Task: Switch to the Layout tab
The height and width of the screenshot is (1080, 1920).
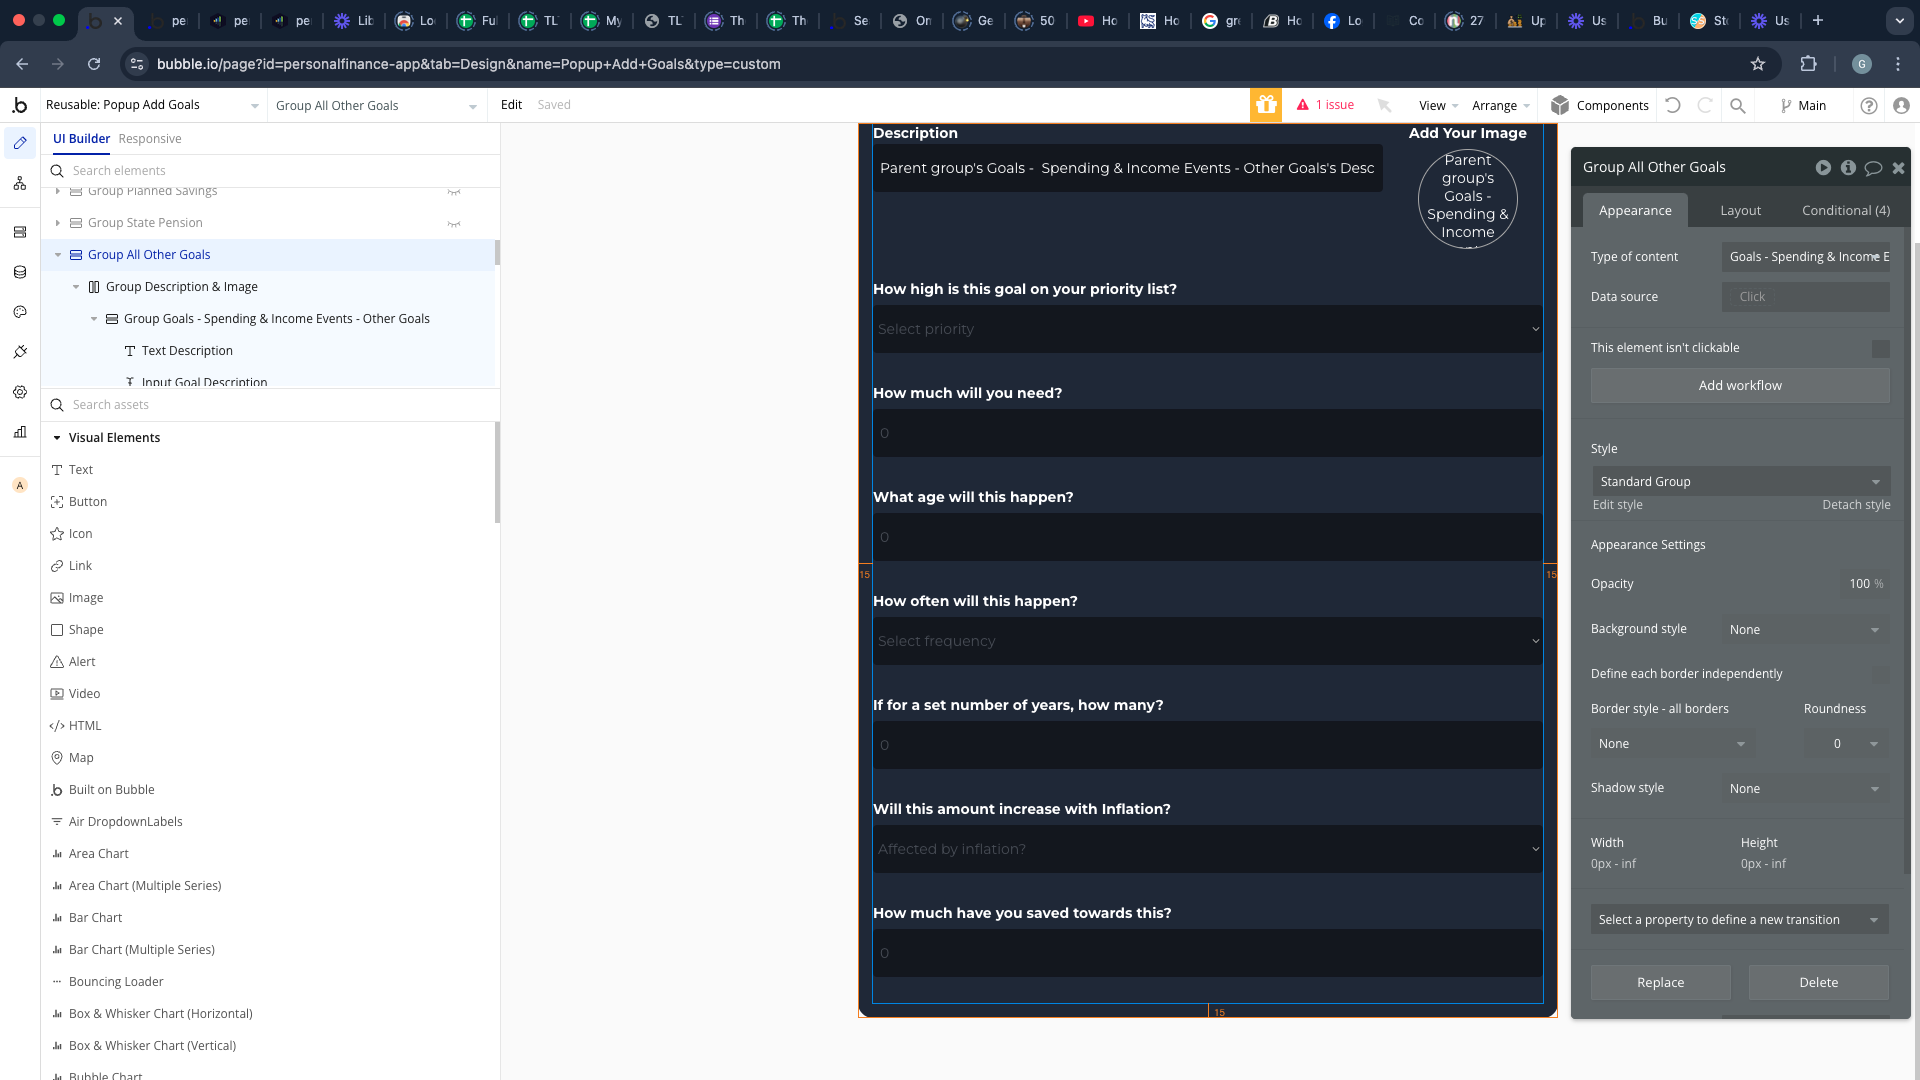Action: click(1740, 211)
